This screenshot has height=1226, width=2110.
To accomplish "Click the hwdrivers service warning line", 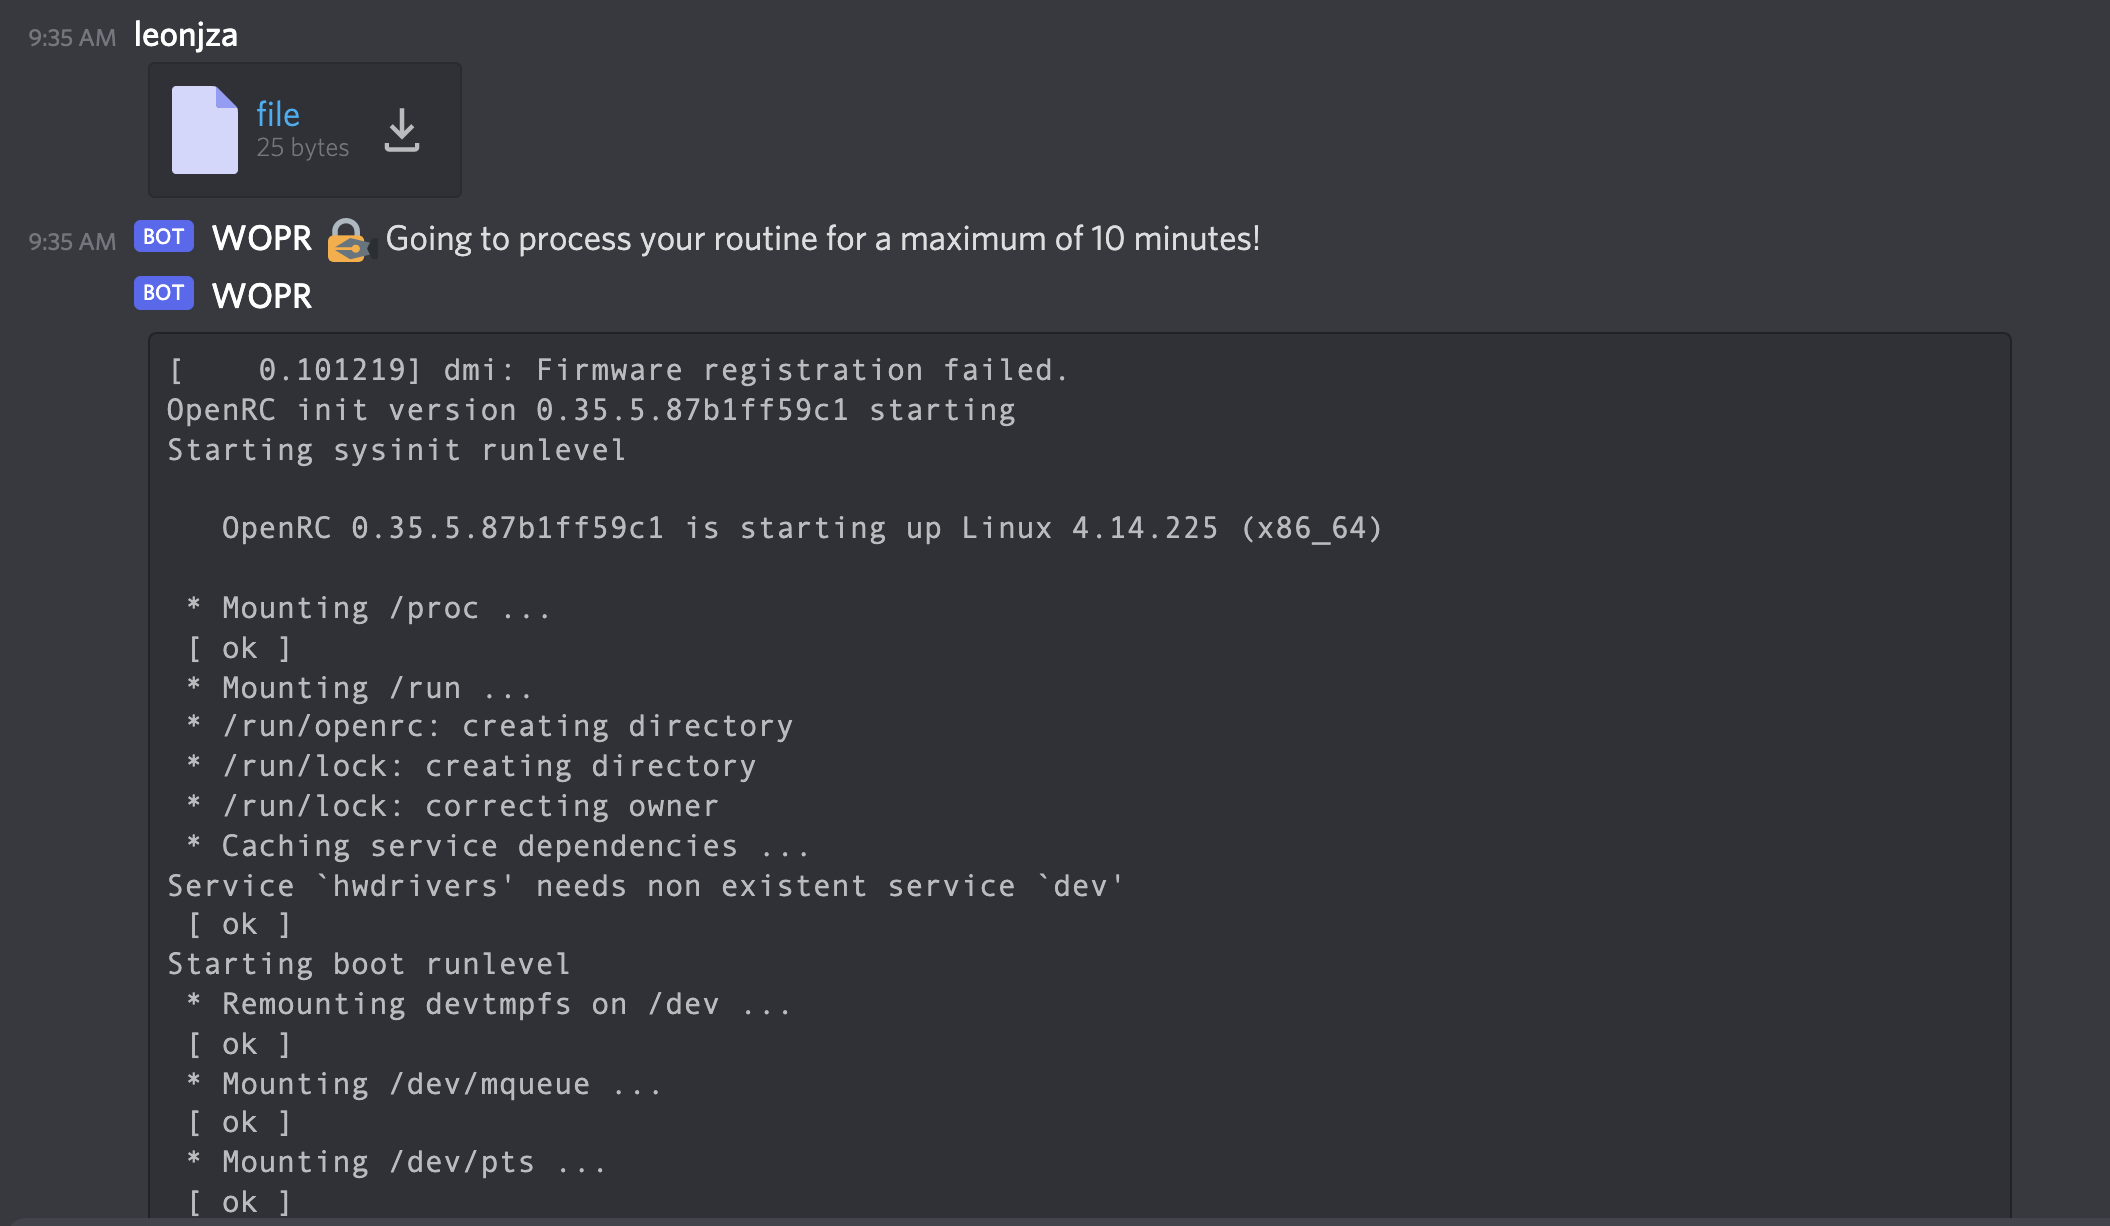I will point(645,886).
